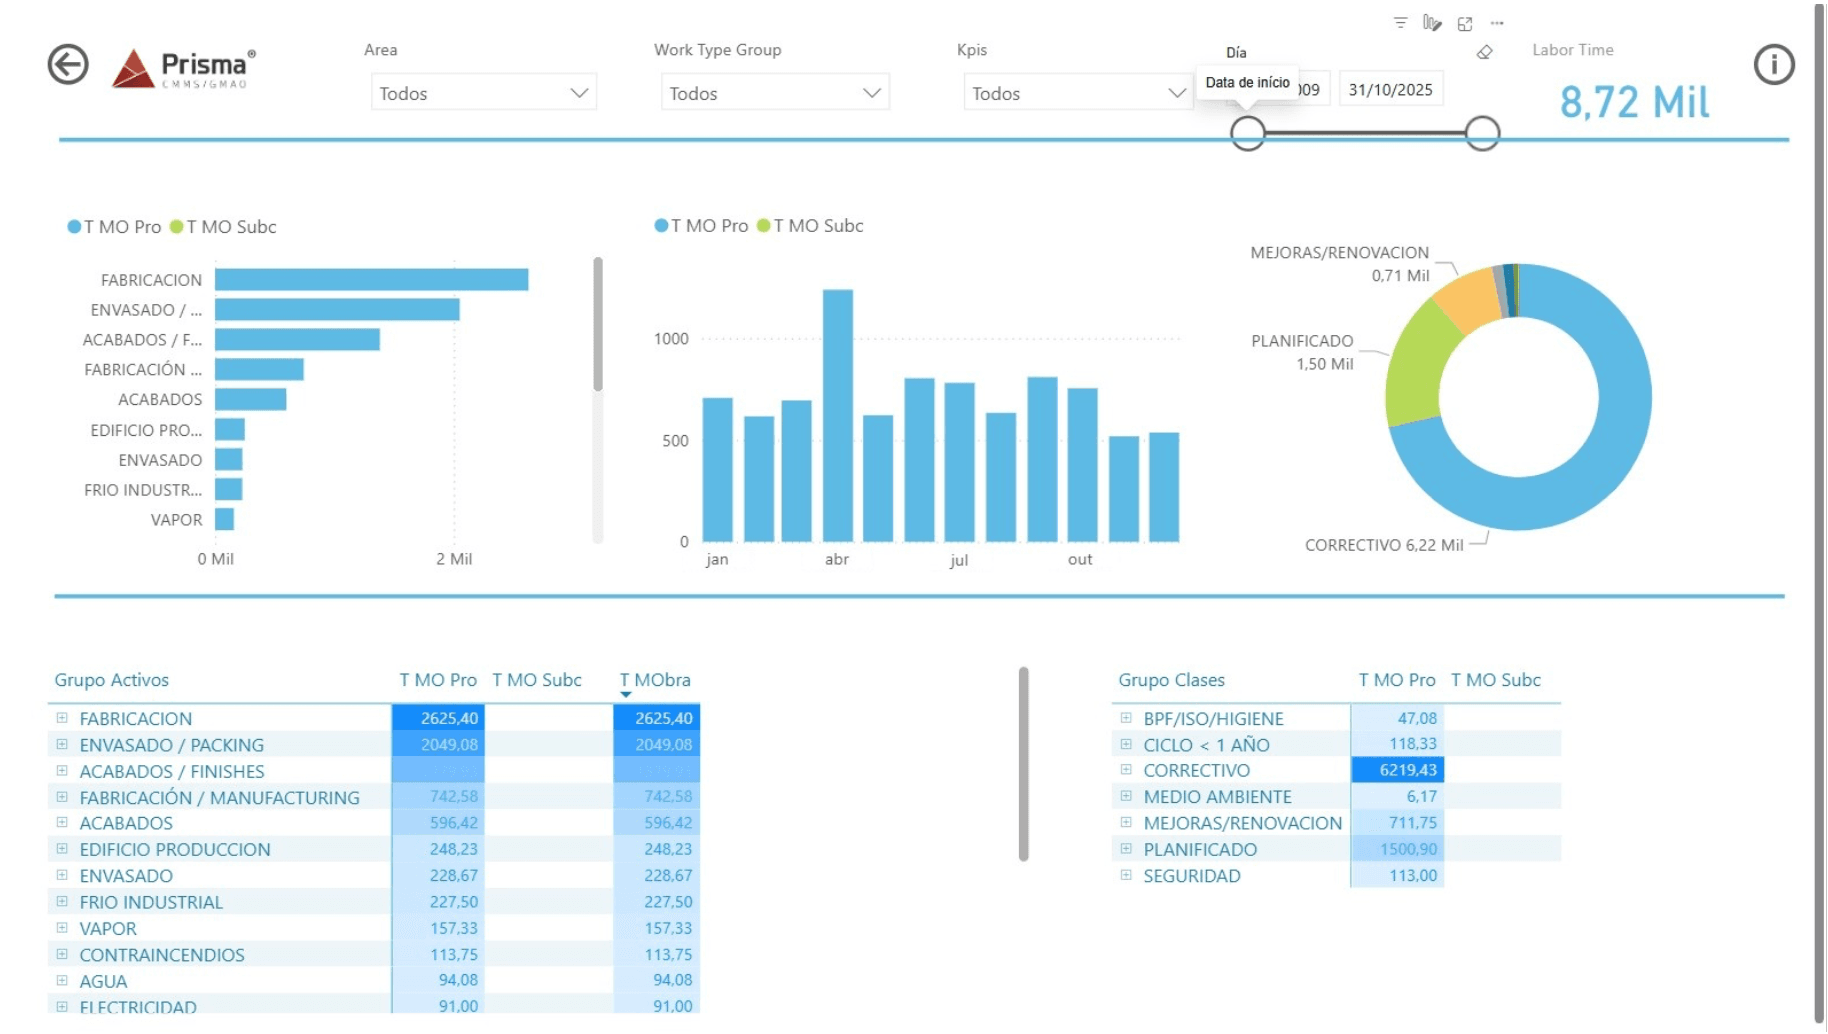
Task: Click the drill-through visual icon next to the filter
Action: [x=1430, y=22]
